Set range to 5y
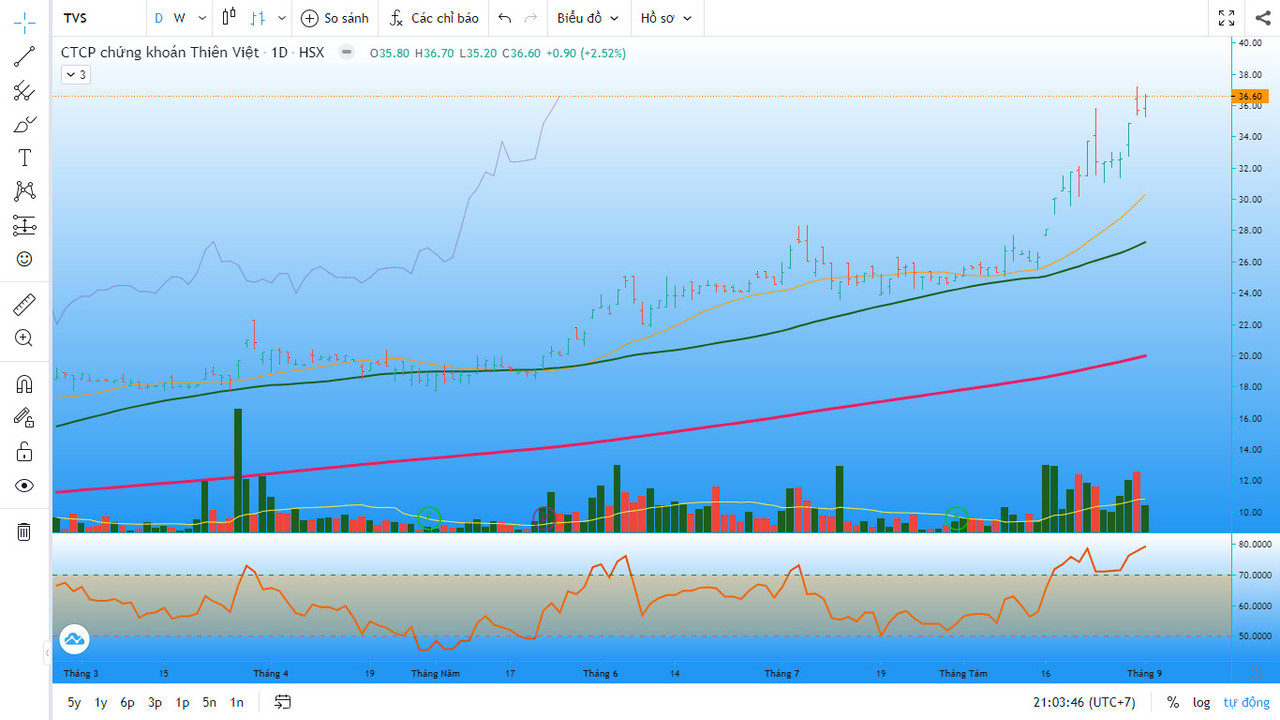Viewport: 1280px width, 720px height. coord(74,702)
